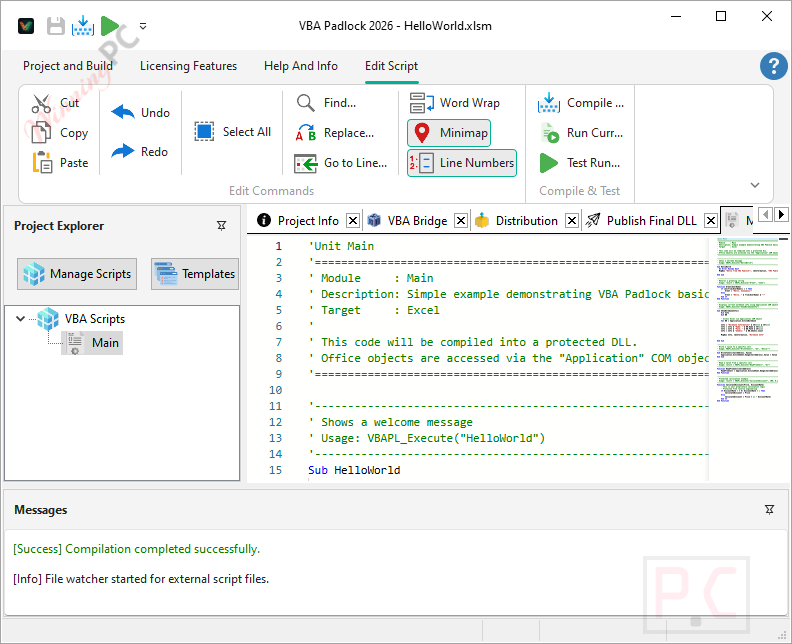Screen dimensions: 792x644
Task: Open the Find dialog
Action: 326,103
